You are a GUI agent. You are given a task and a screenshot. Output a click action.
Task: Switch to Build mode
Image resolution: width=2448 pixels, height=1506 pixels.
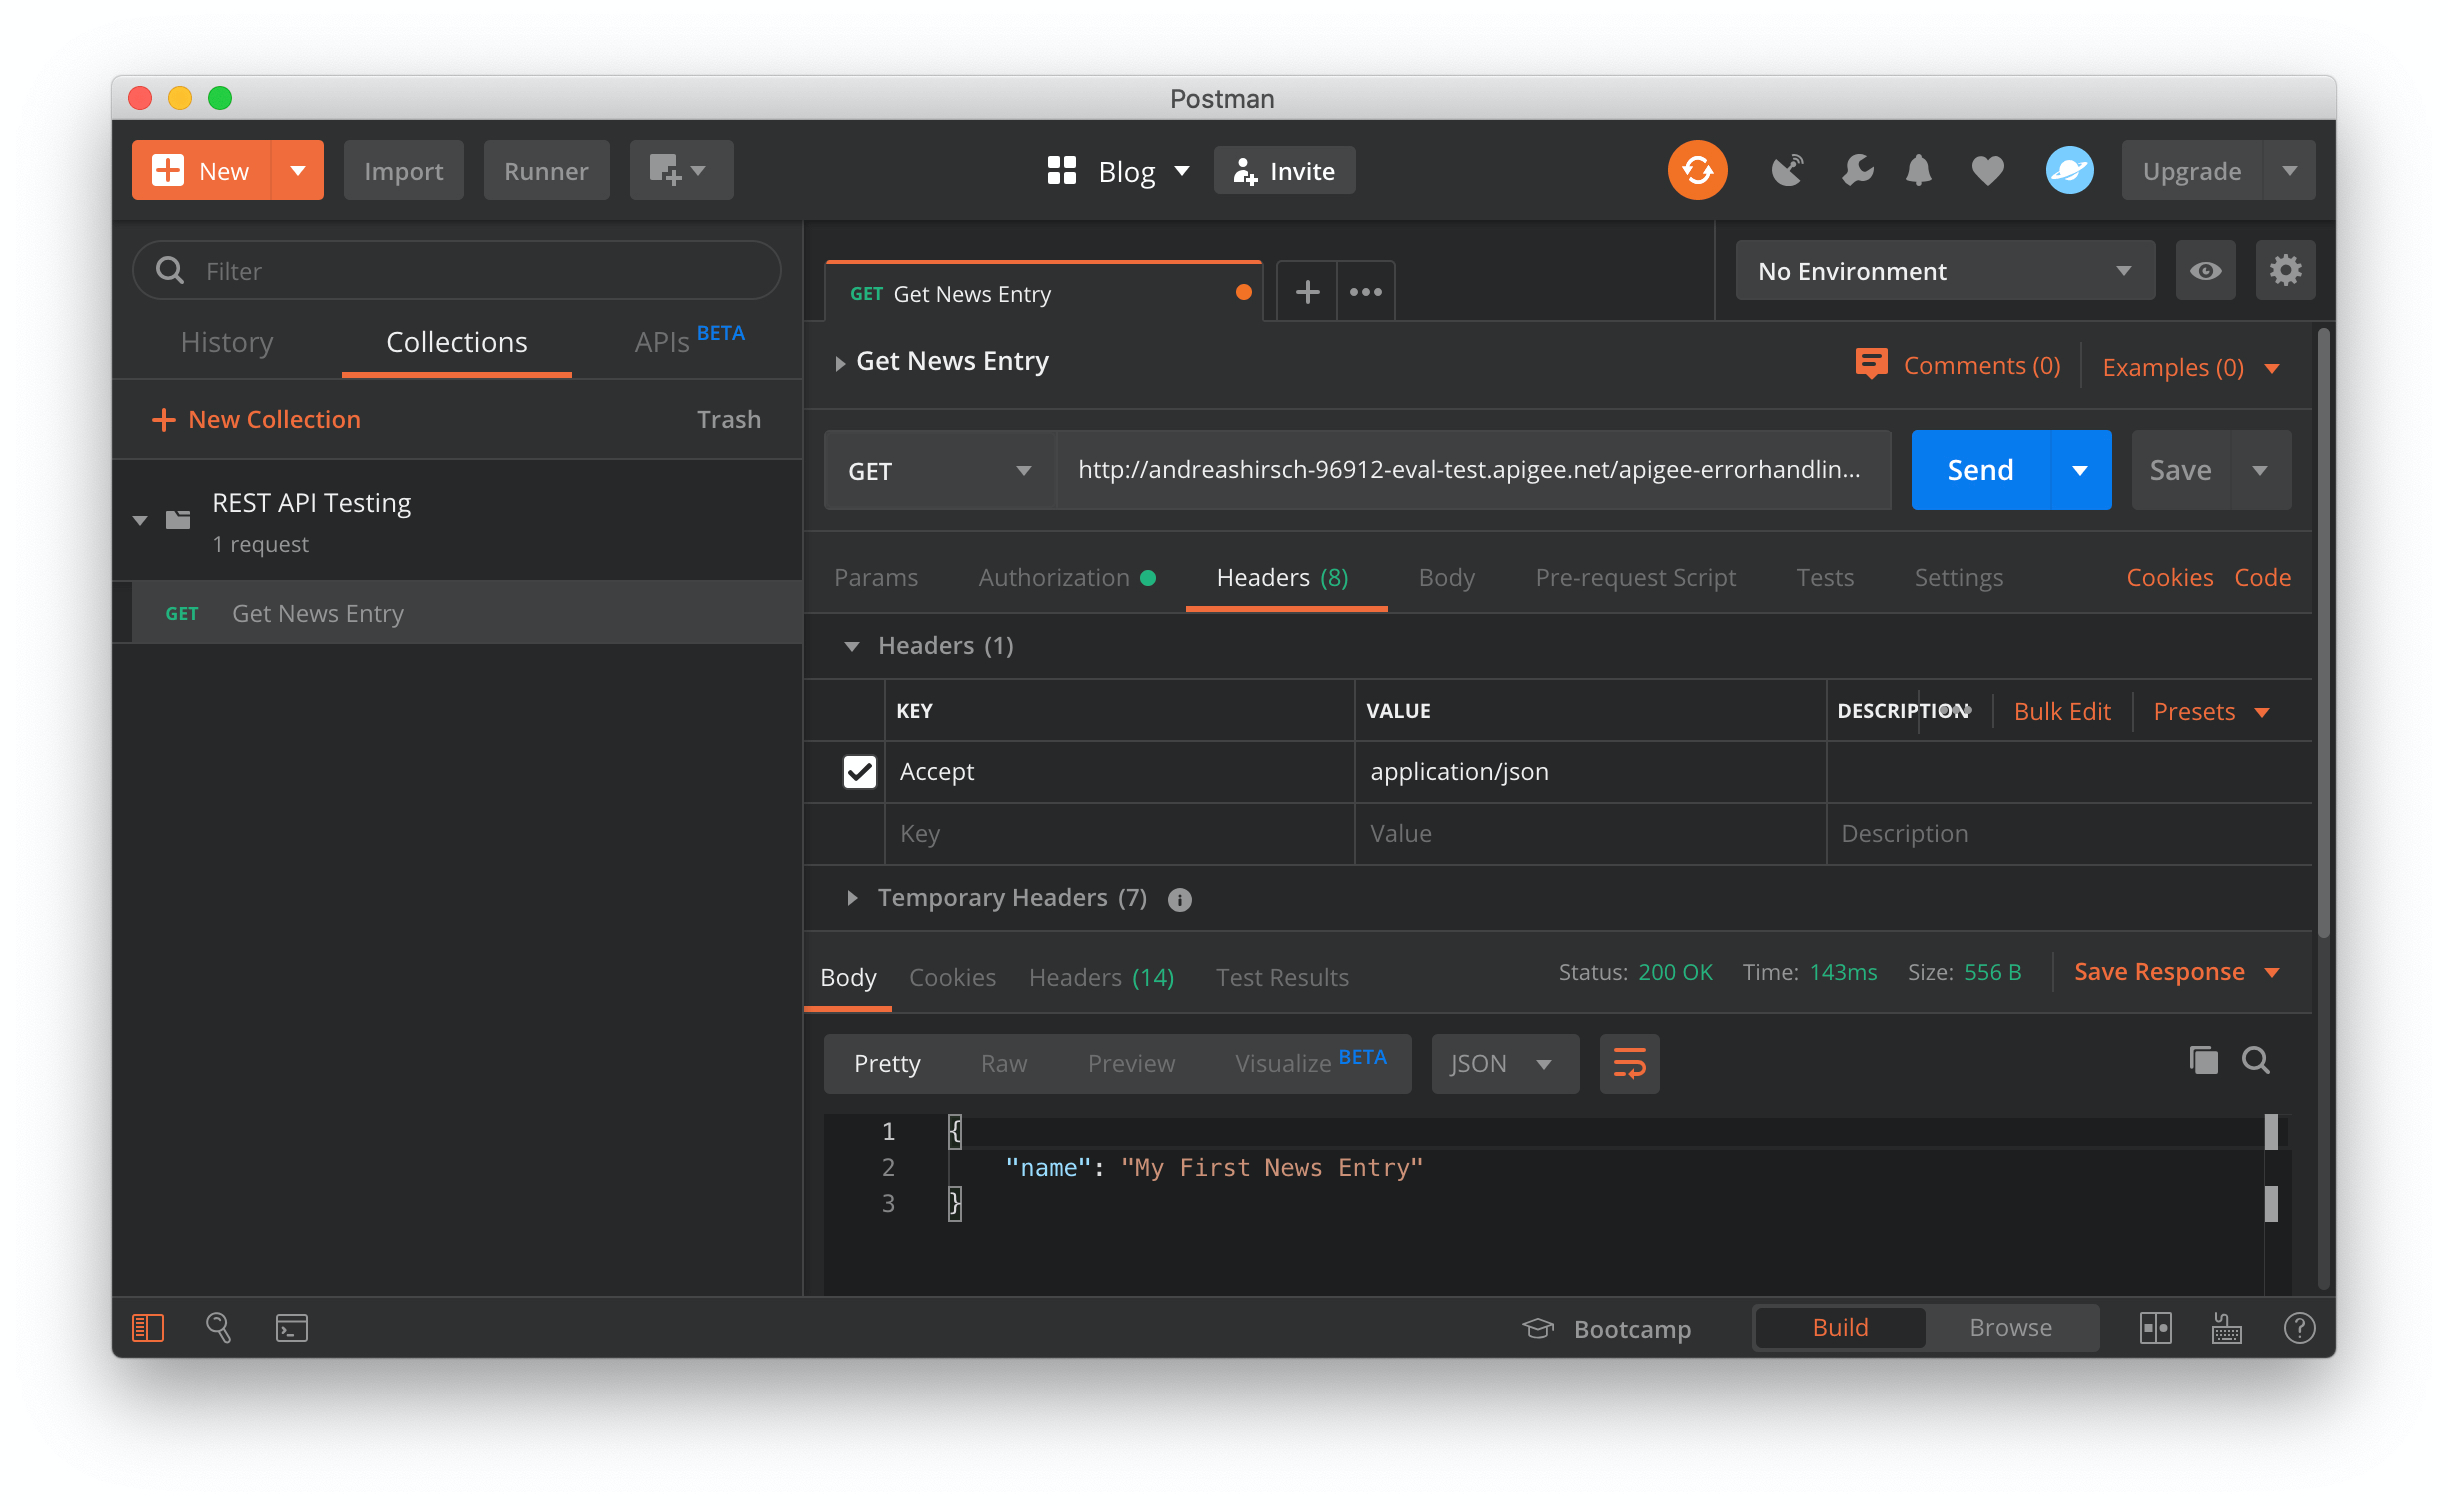coord(1840,1328)
